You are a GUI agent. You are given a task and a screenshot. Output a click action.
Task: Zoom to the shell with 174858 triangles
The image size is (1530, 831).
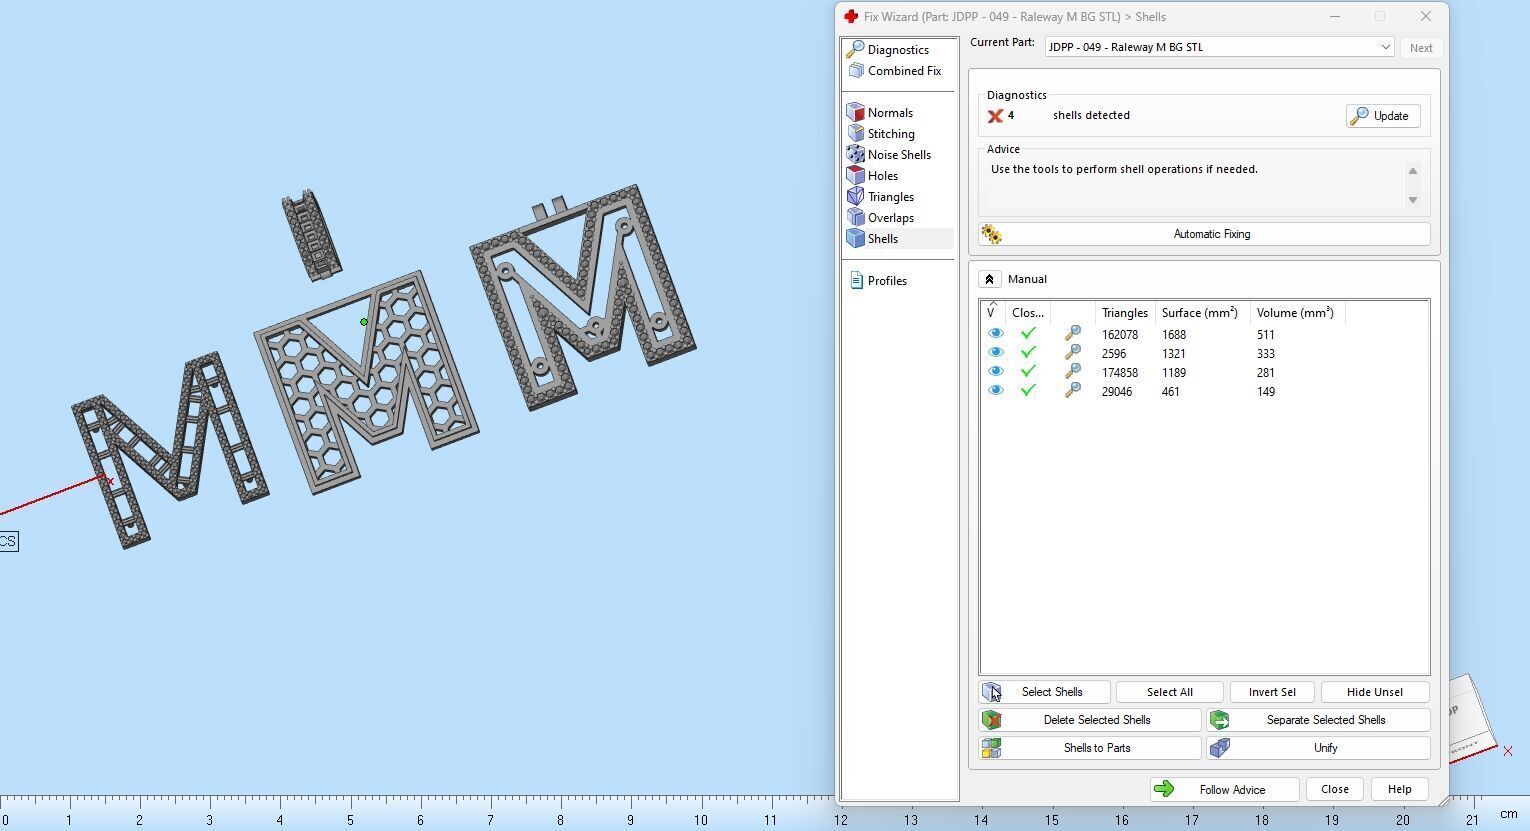click(x=1072, y=372)
